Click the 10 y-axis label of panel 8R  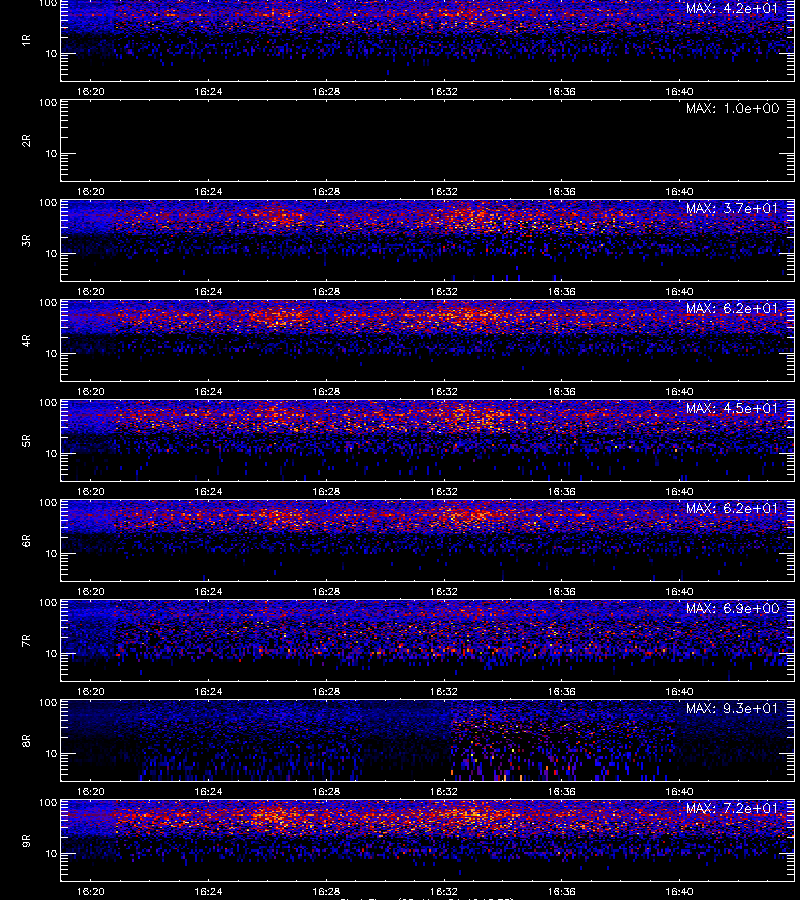click(51, 754)
